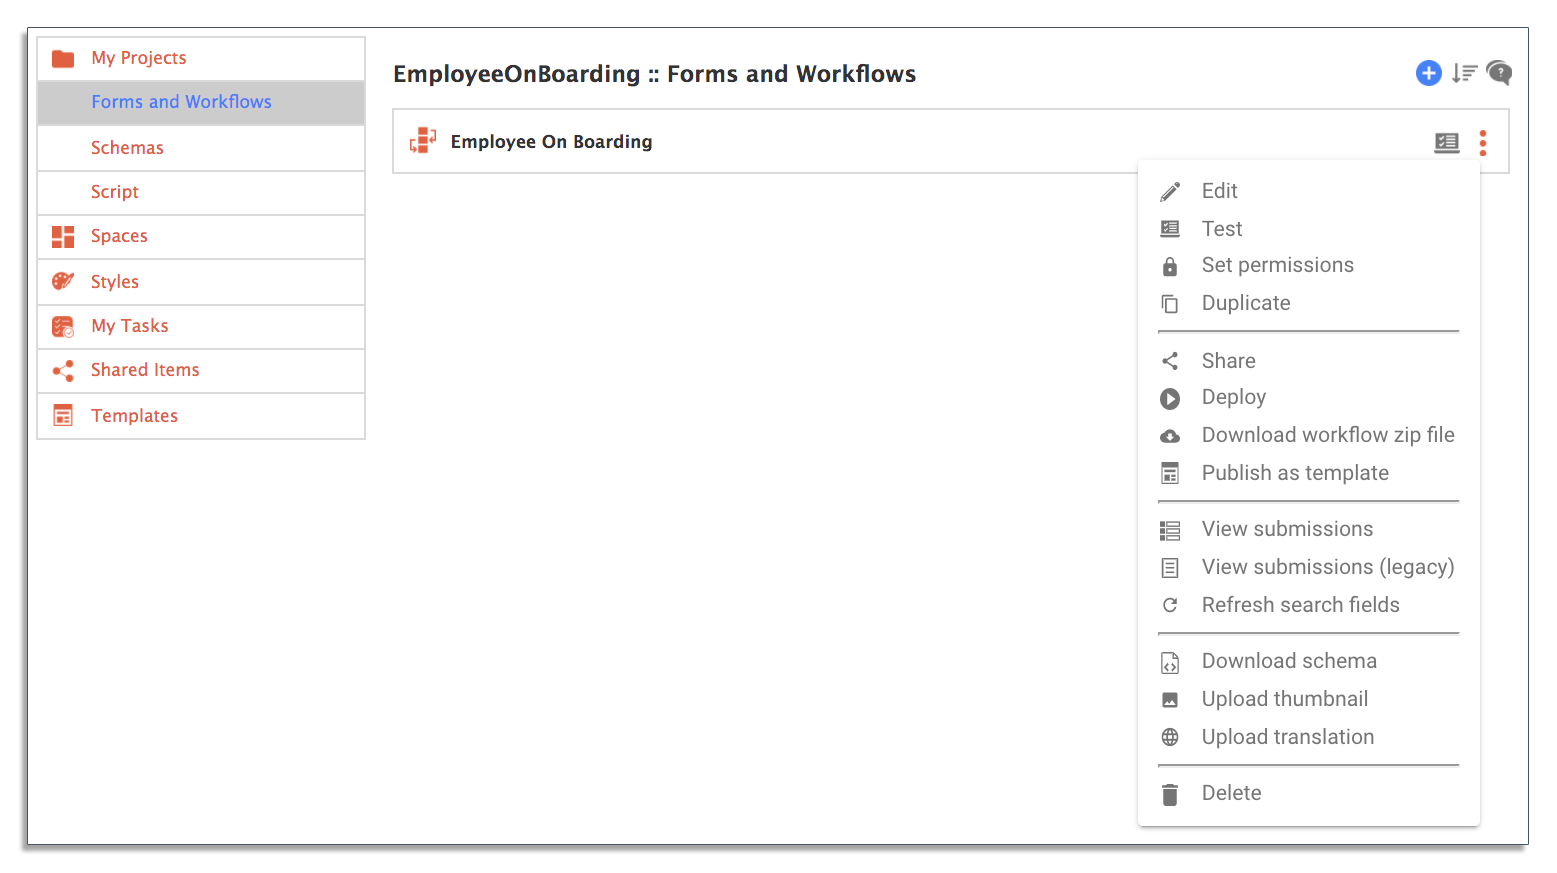Click the Spaces dashboard icon
The image size is (1557, 873).
pyautogui.click(x=63, y=236)
